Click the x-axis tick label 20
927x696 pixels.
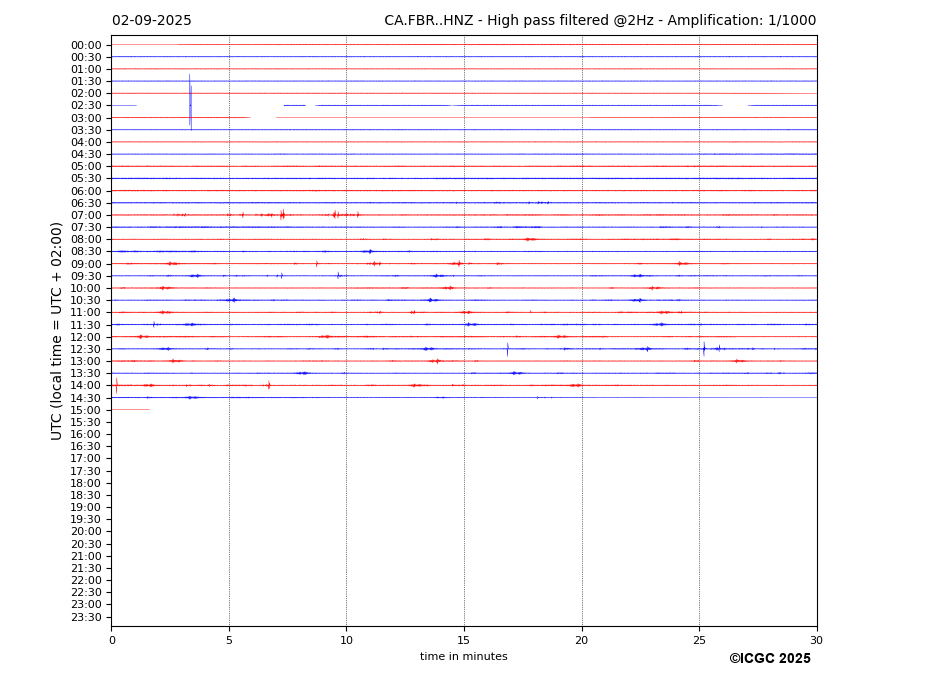582,640
